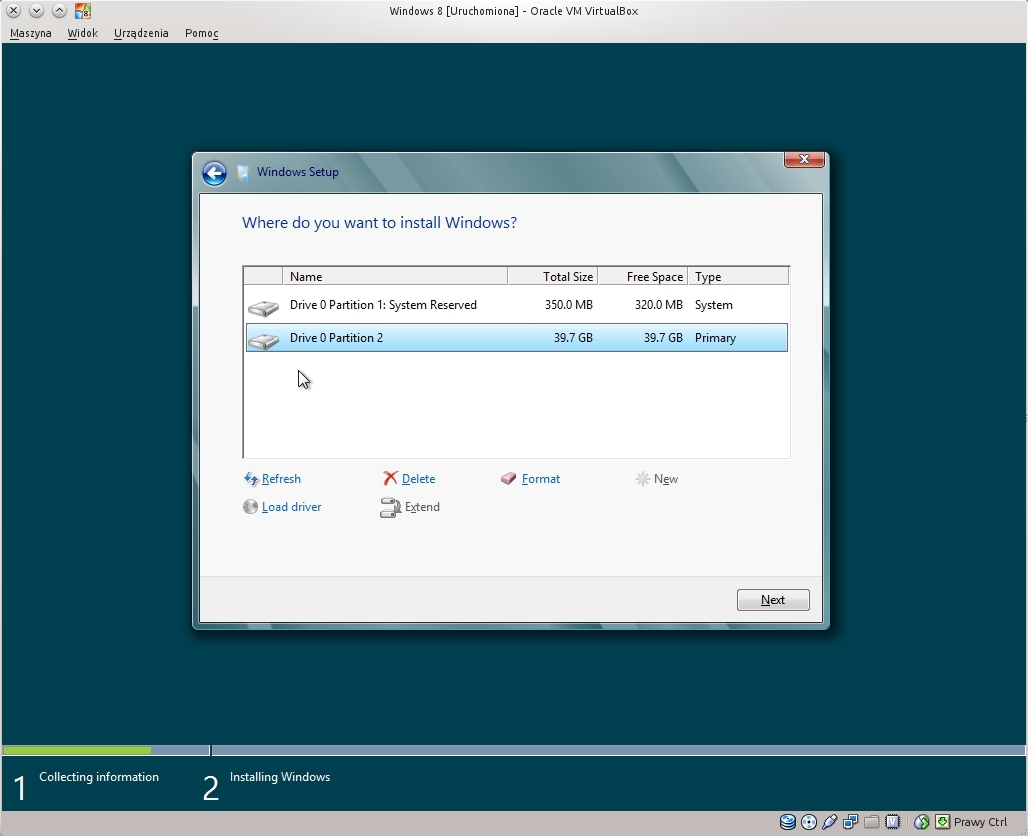The width and height of the screenshot is (1028, 836).
Task: Click the Name column header
Action: 395,276
